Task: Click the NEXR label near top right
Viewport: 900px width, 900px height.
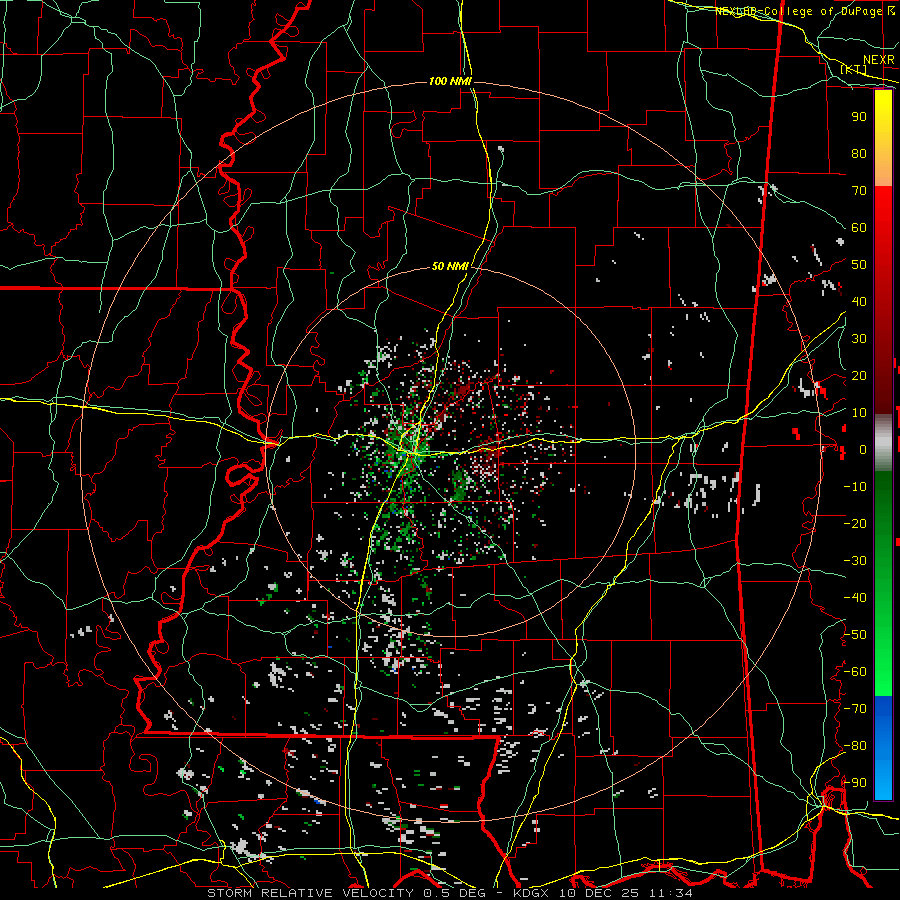Action: pos(879,60)
